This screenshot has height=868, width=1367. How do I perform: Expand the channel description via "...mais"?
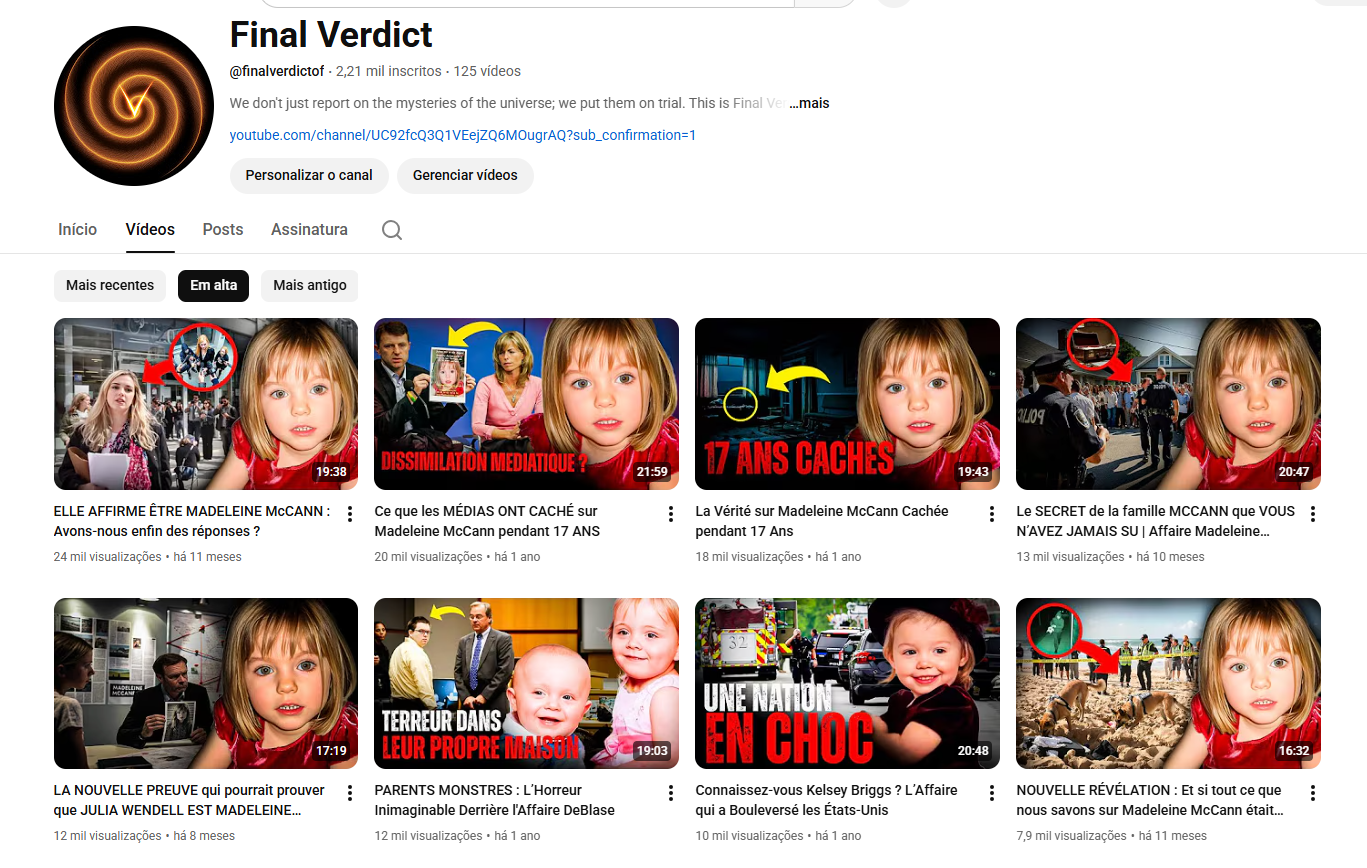point(808,103)
